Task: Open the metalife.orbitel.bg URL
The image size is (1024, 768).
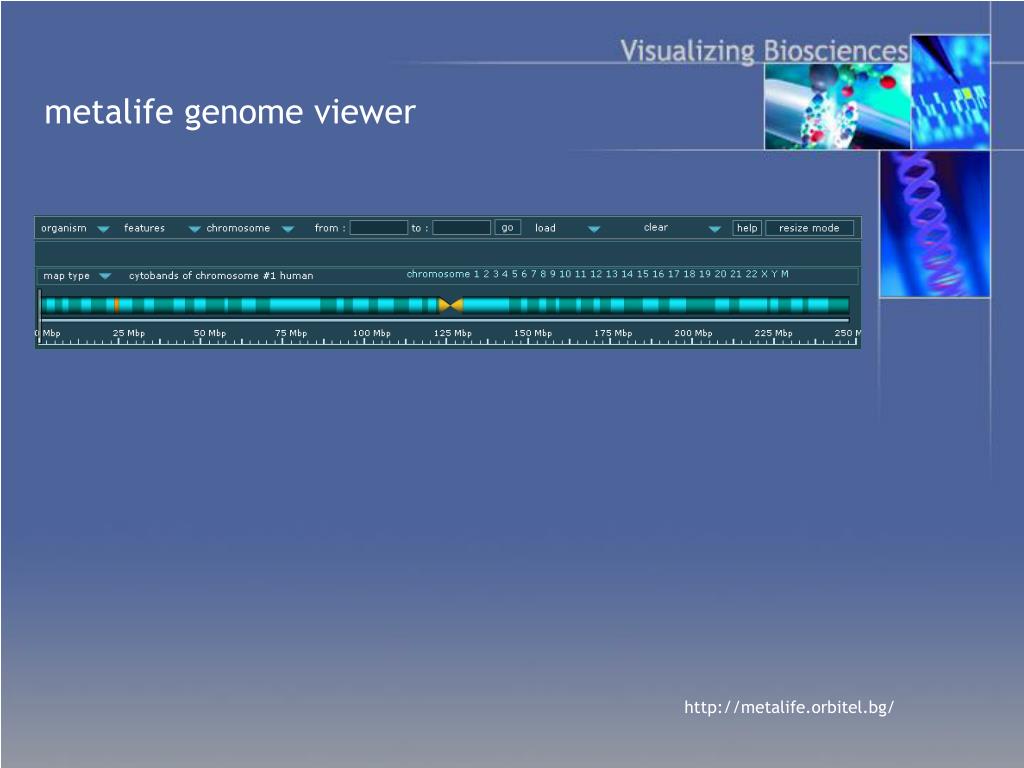Action: 789,707
